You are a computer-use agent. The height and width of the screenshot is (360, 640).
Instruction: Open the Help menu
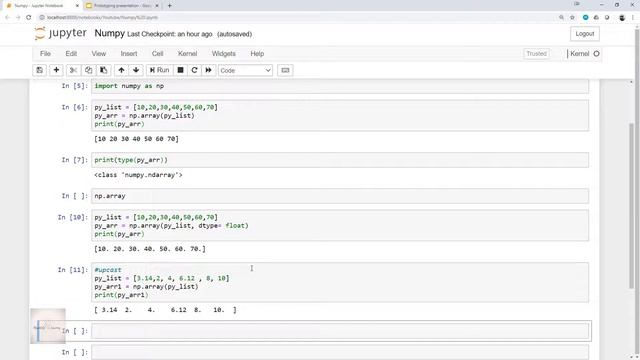pyautogui.click(x=257, y=53)
